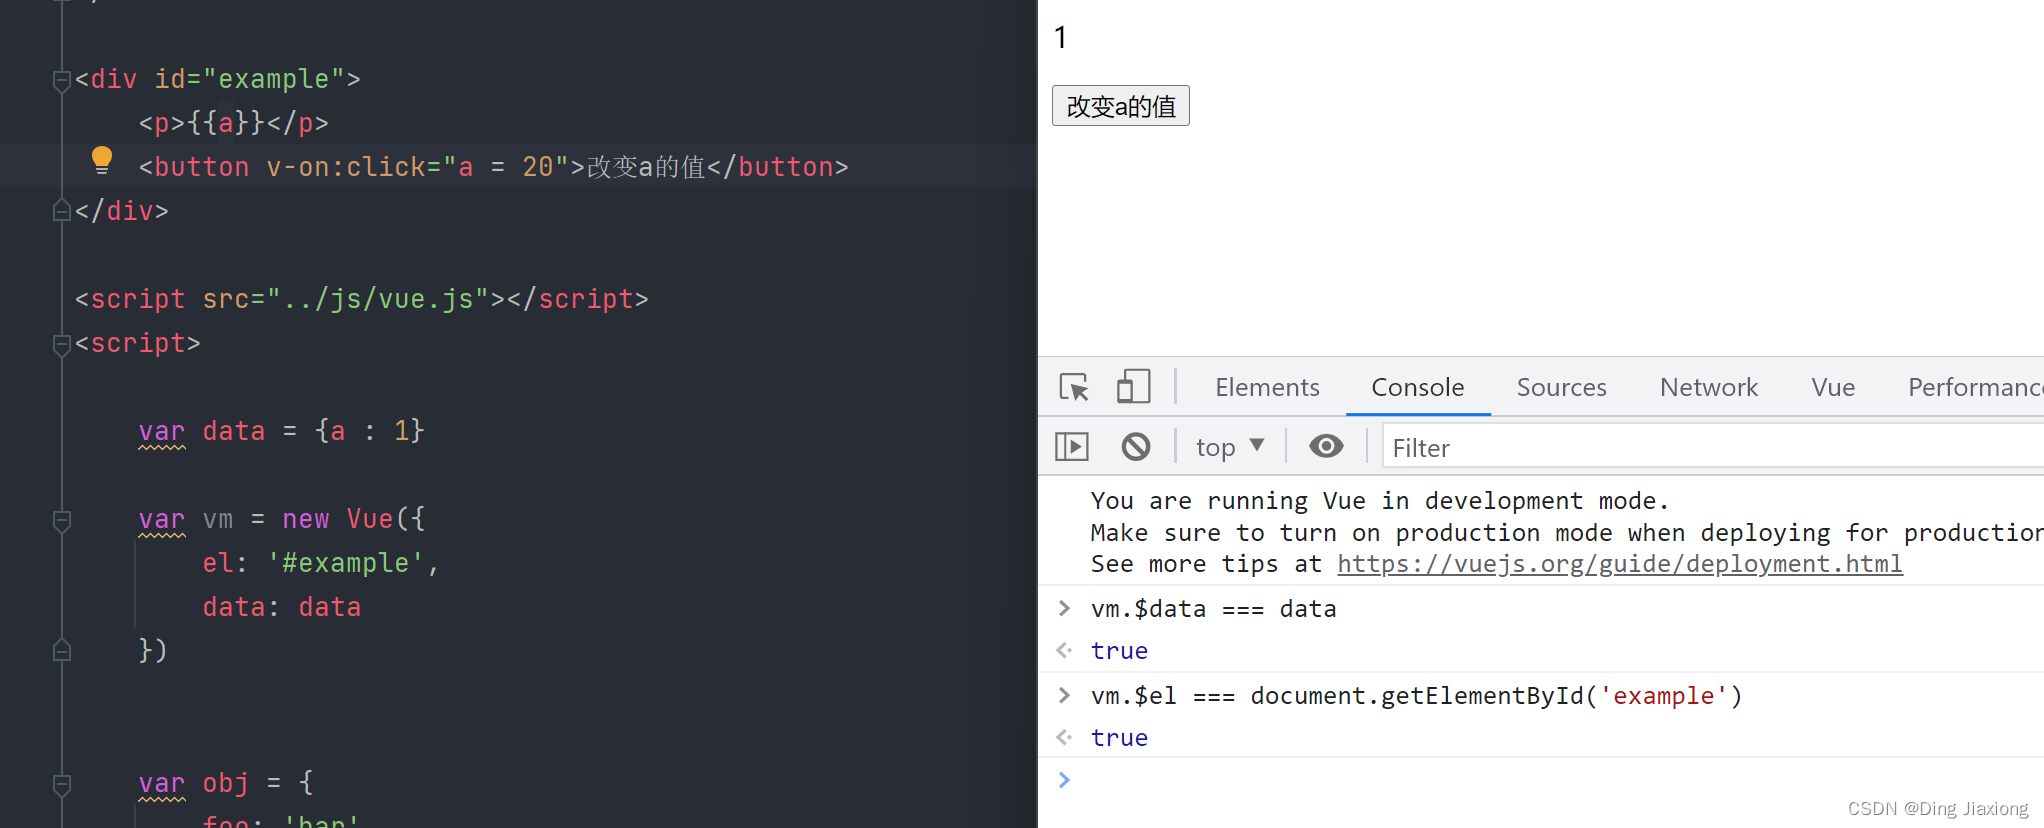Viewport: 2044px width, 828px height.
Task: Click the second 'true' console result
Action: pyautogui.click(x=1119, y=738)
